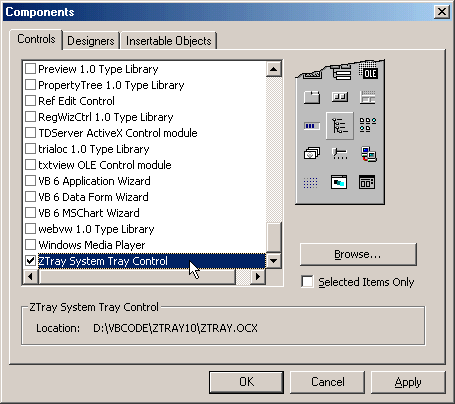This screenshot has width=455, height=404.
Task: Switch to the Designers tab
Action: (91, 41)
